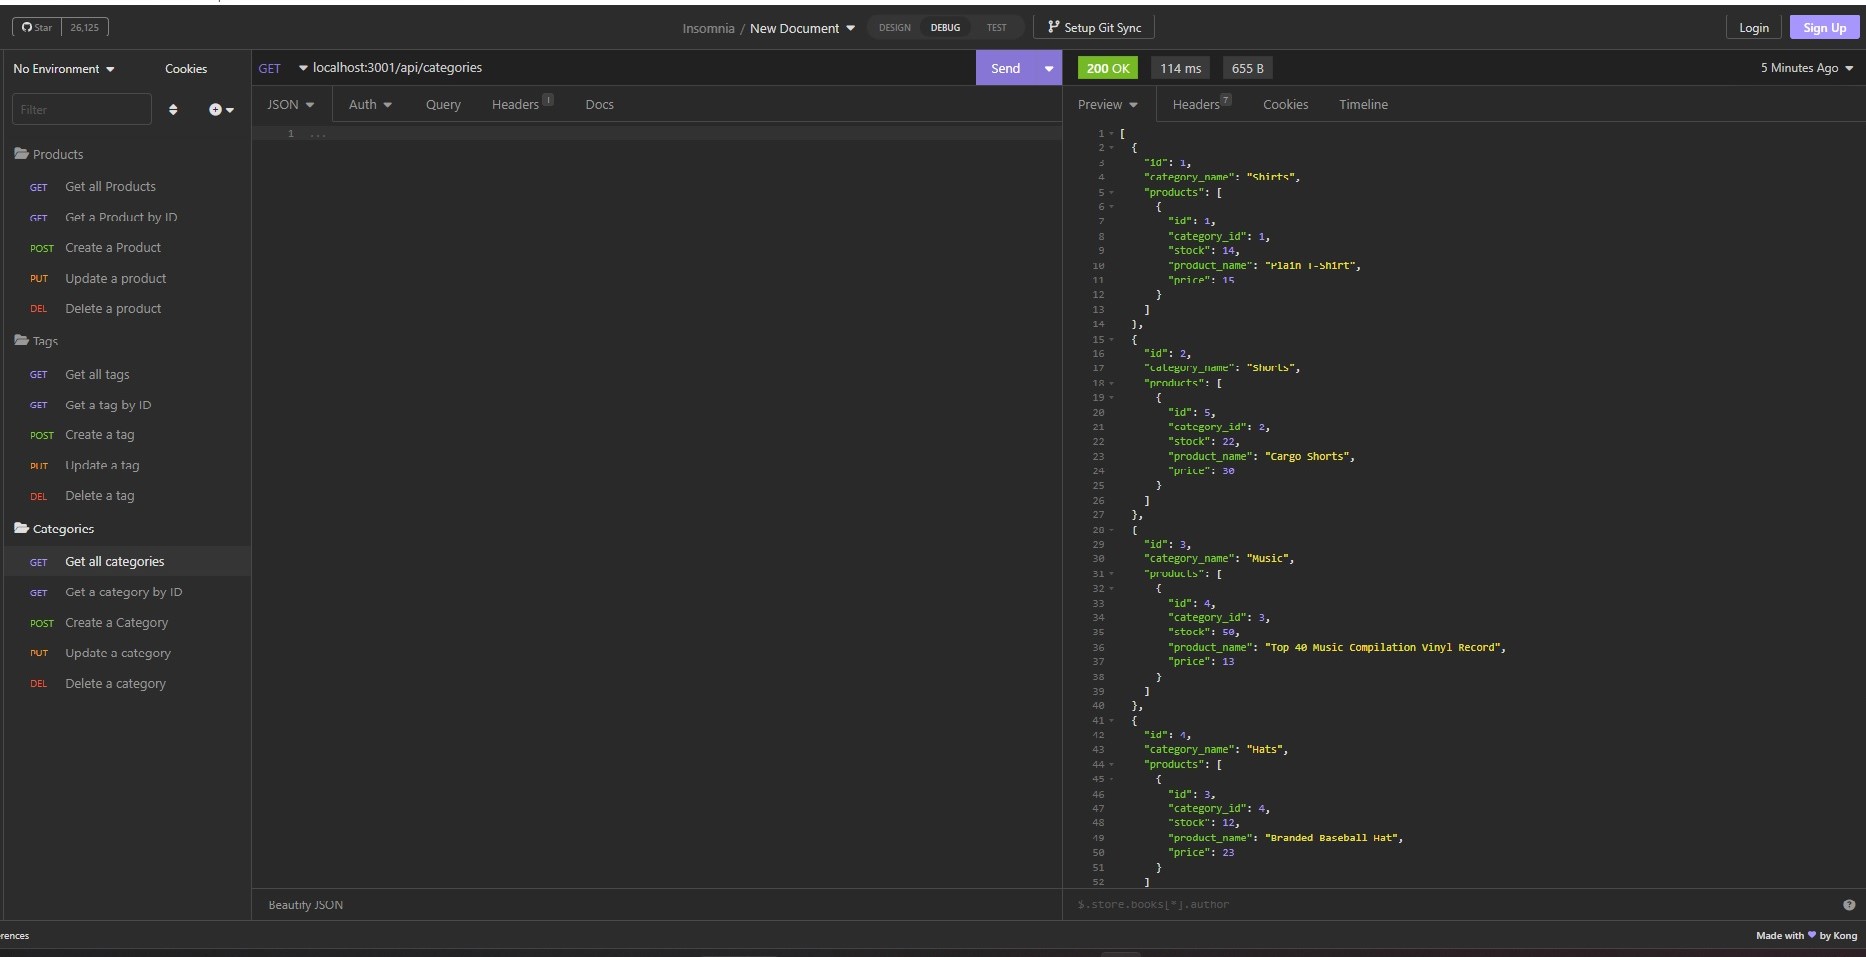Open JSONPath help via question mark icon
This screenshot has width=1866, height=957.
(1848, 905)
